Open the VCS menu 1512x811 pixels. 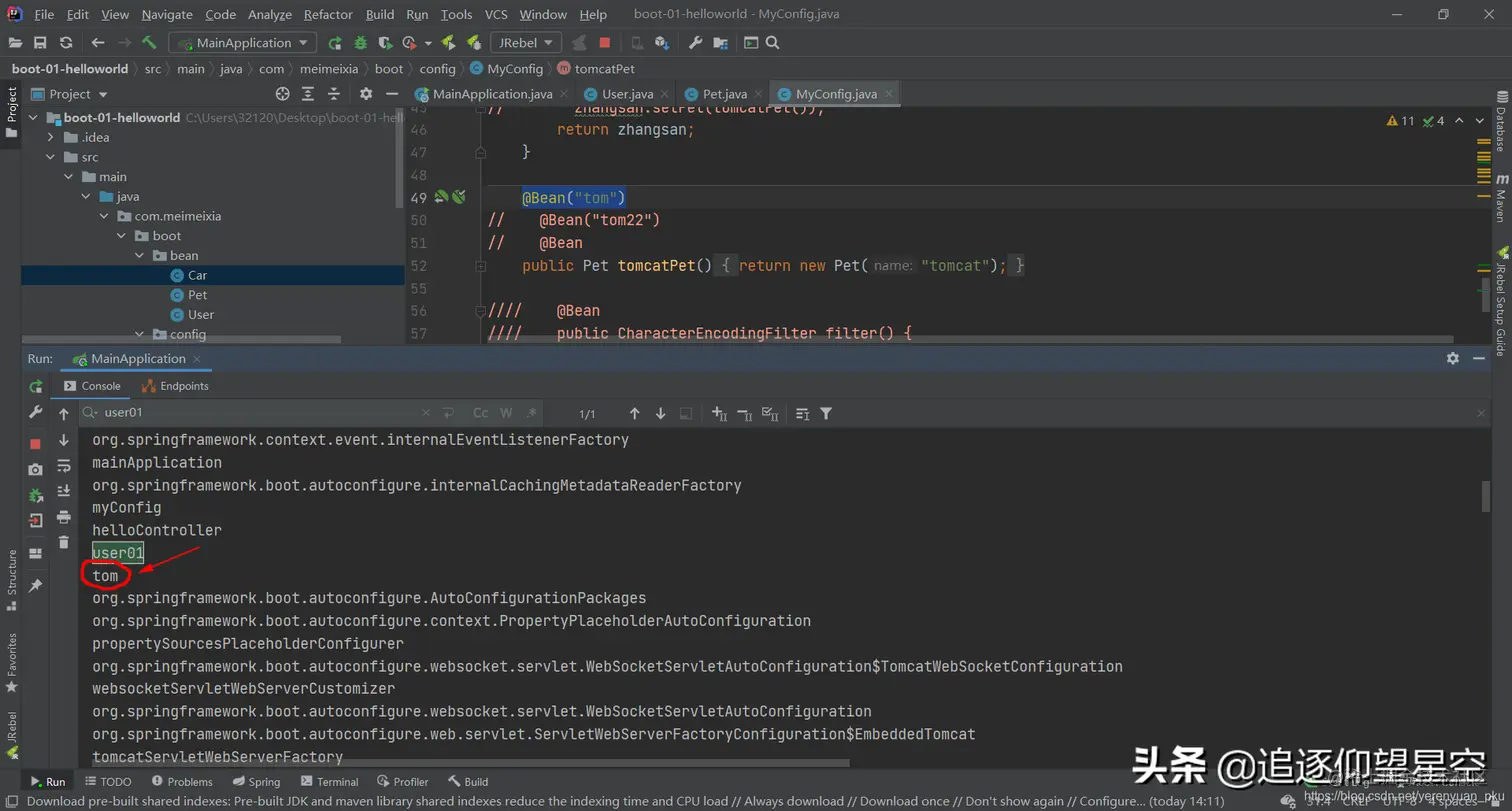pyautogui.click(x=496, y=15)
